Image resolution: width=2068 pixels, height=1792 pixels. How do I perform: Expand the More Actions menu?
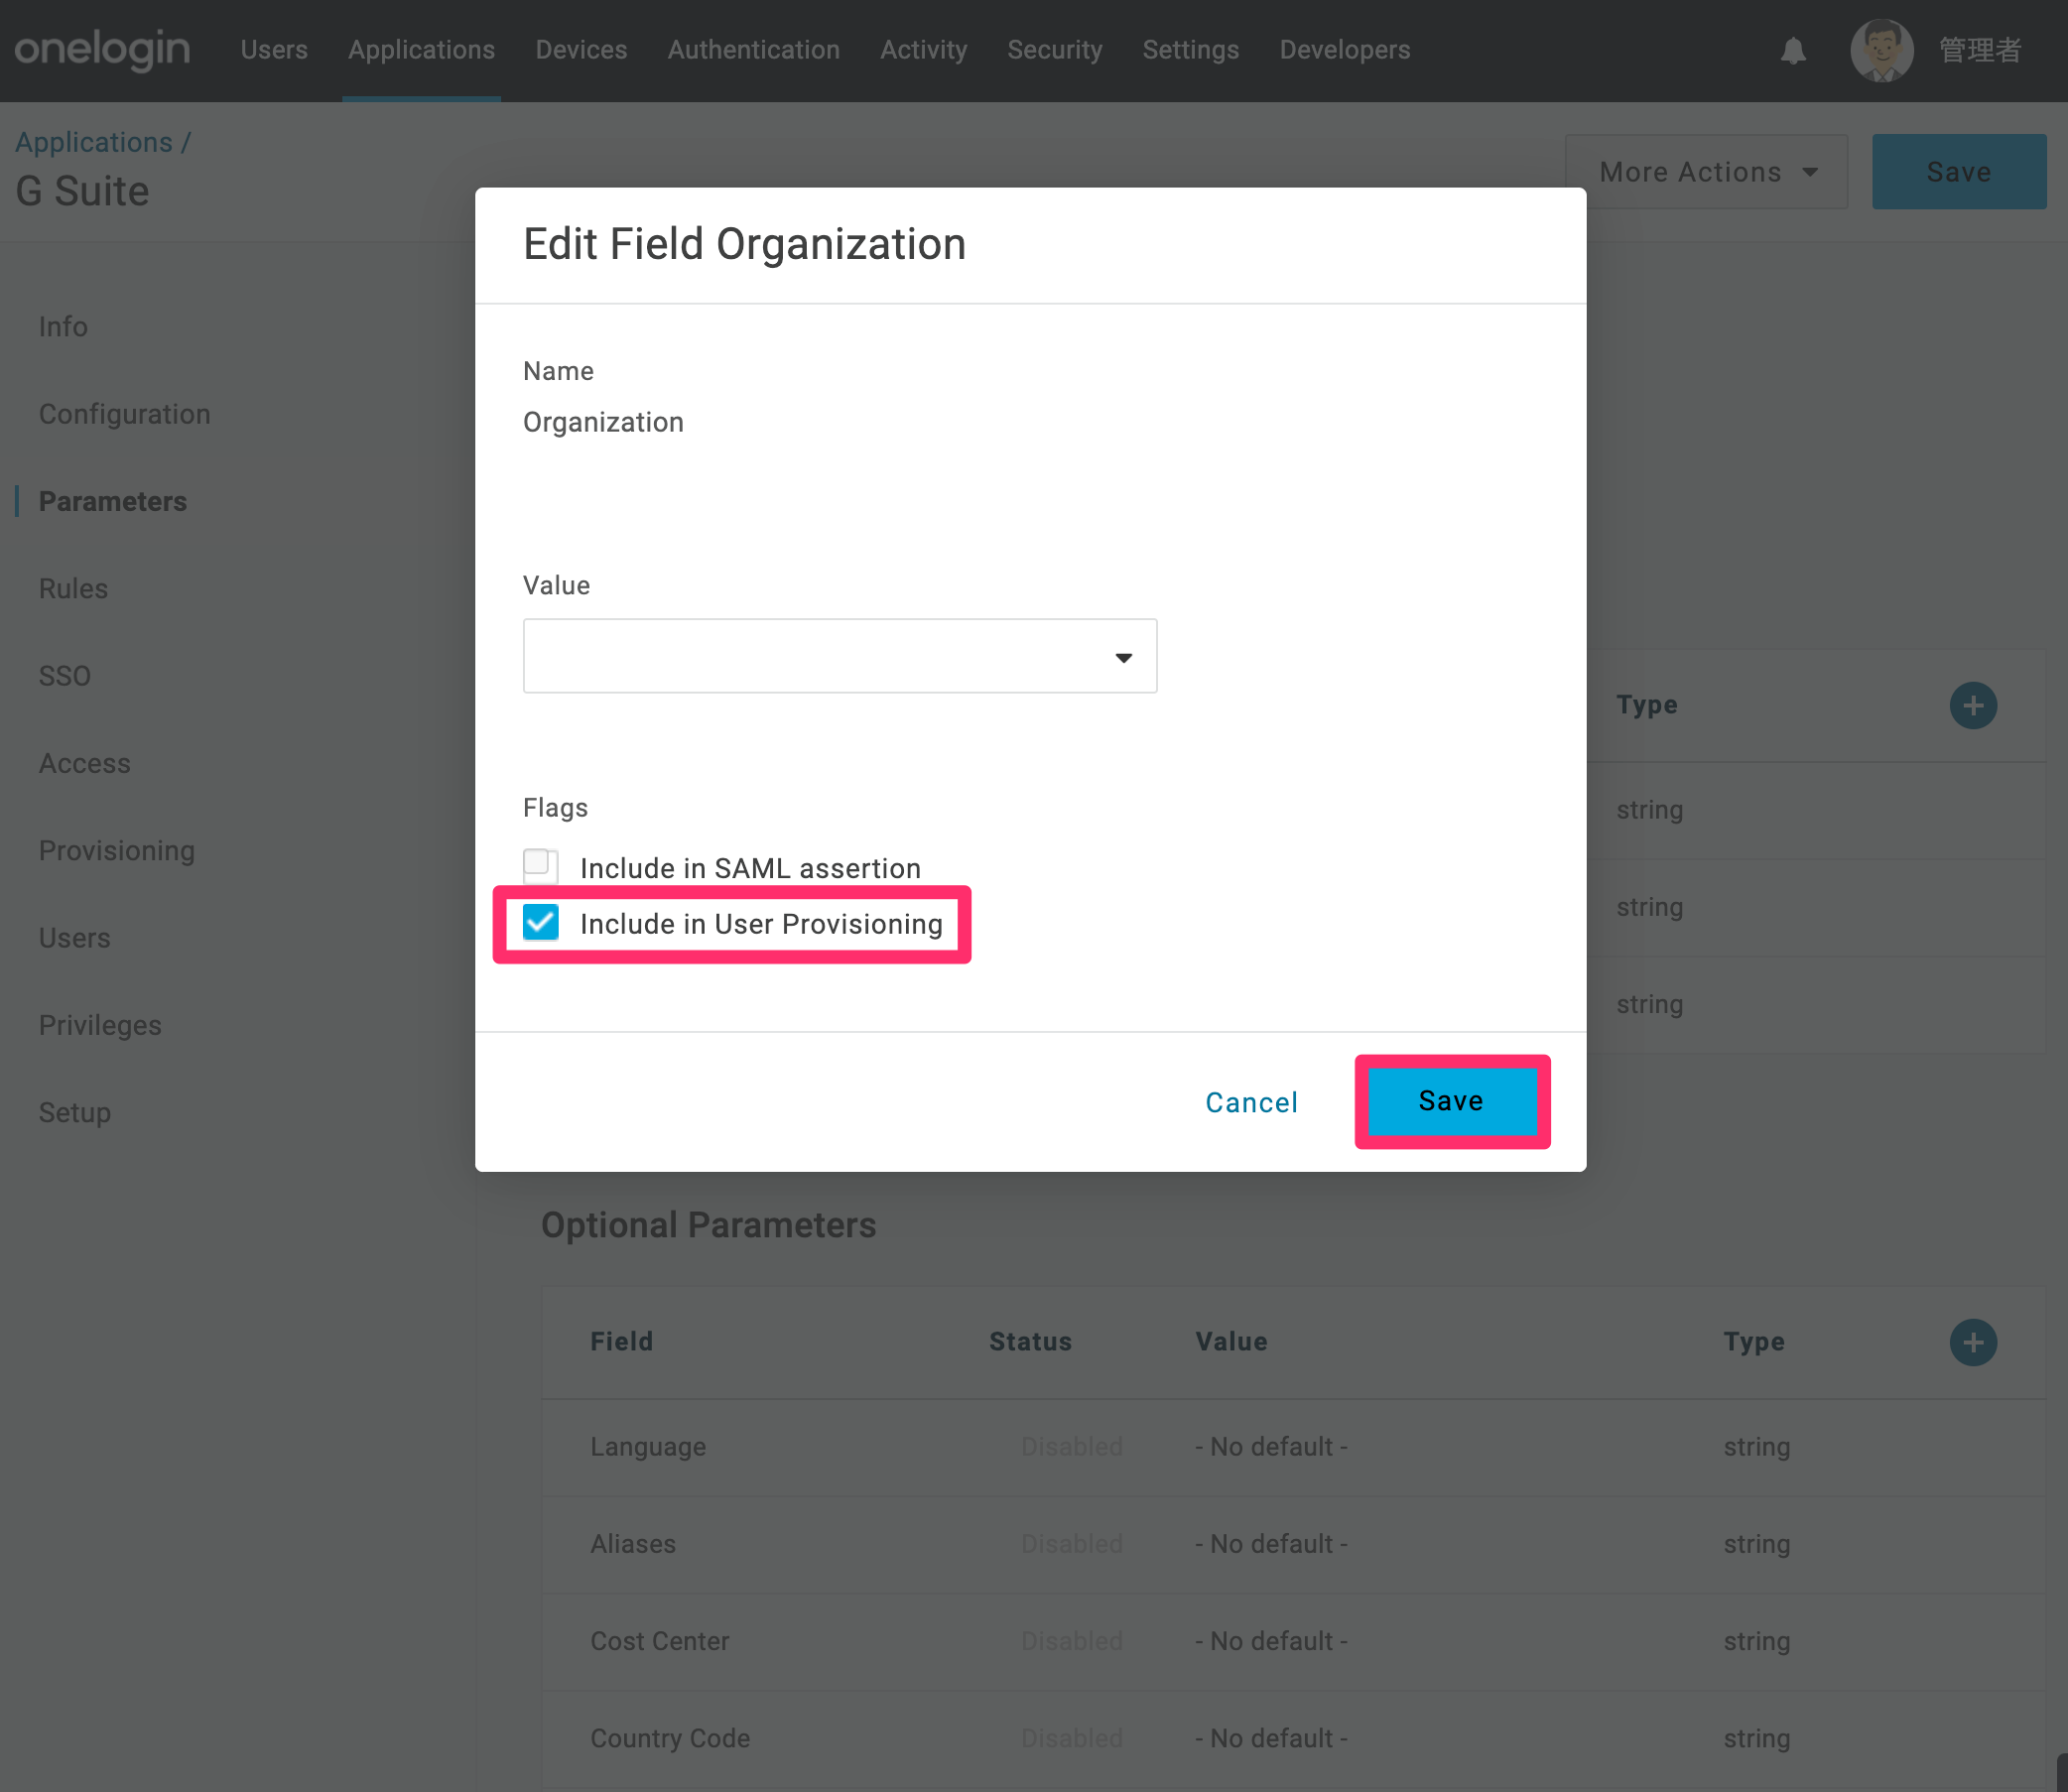[x=1705, y=172]
